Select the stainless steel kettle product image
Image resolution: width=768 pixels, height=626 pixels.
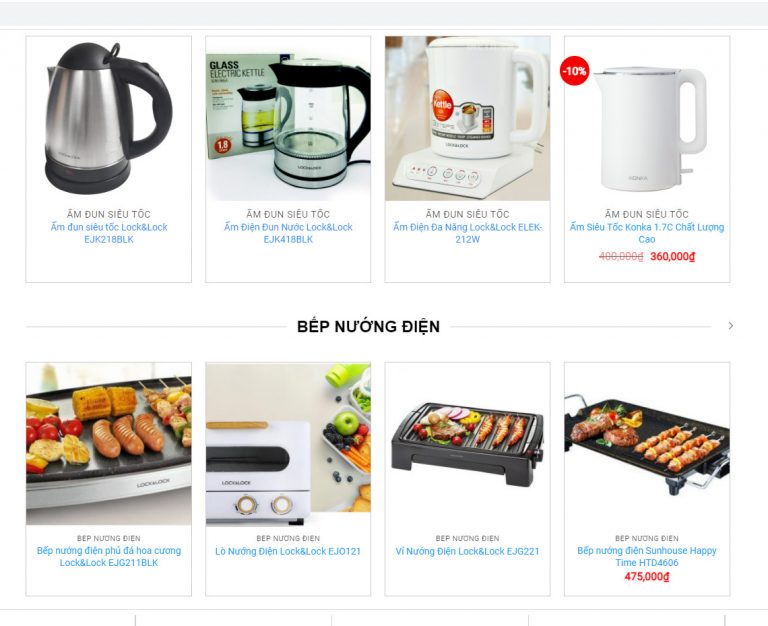point(109,118)
